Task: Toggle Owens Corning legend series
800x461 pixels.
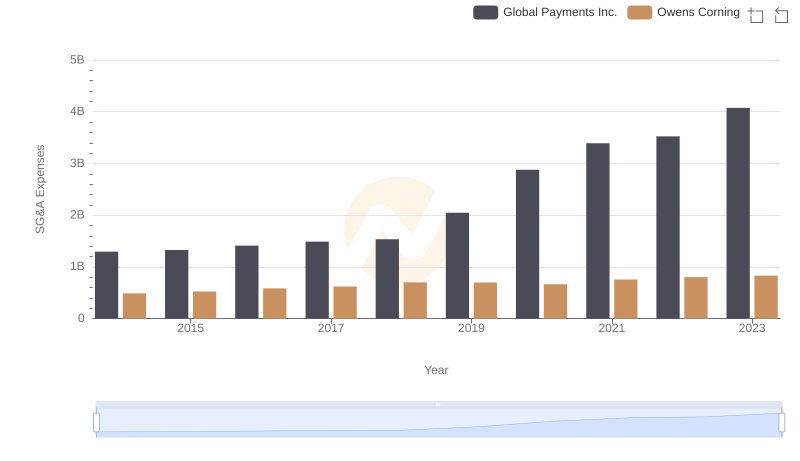Action: click(683, 12)
